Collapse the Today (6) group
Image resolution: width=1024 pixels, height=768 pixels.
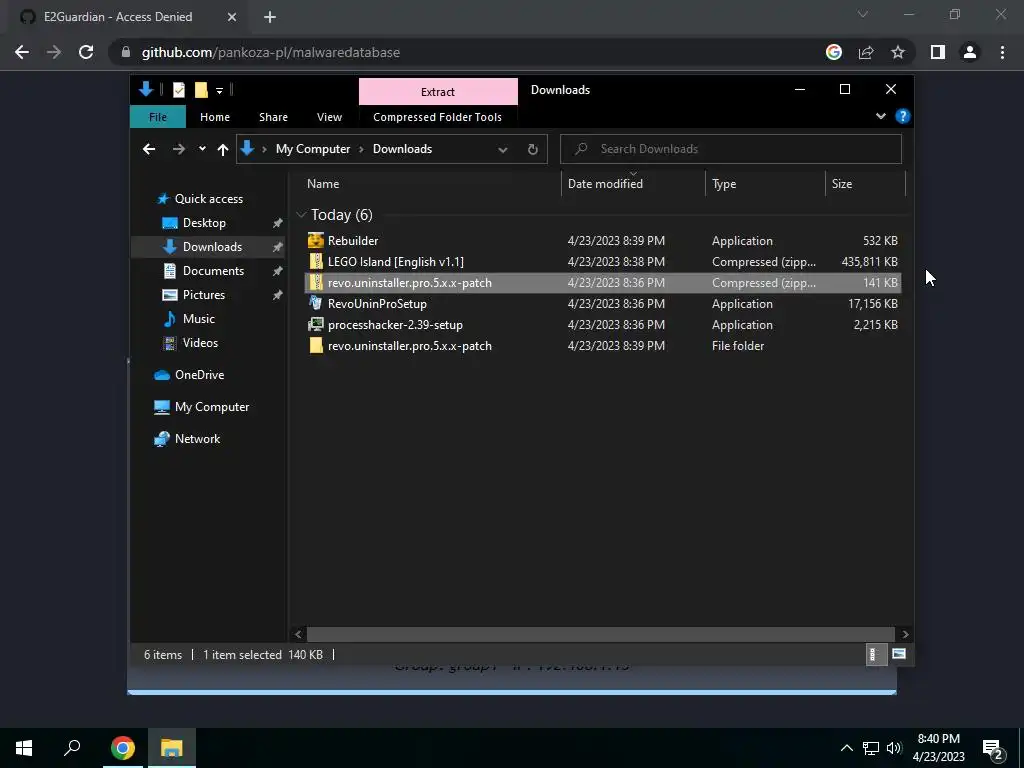point(301,215)
